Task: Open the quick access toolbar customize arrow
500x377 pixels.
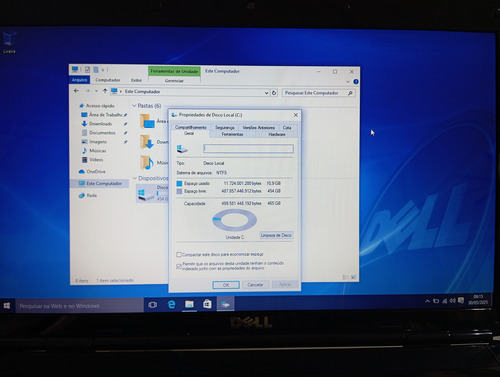Action: pos(103,70)
